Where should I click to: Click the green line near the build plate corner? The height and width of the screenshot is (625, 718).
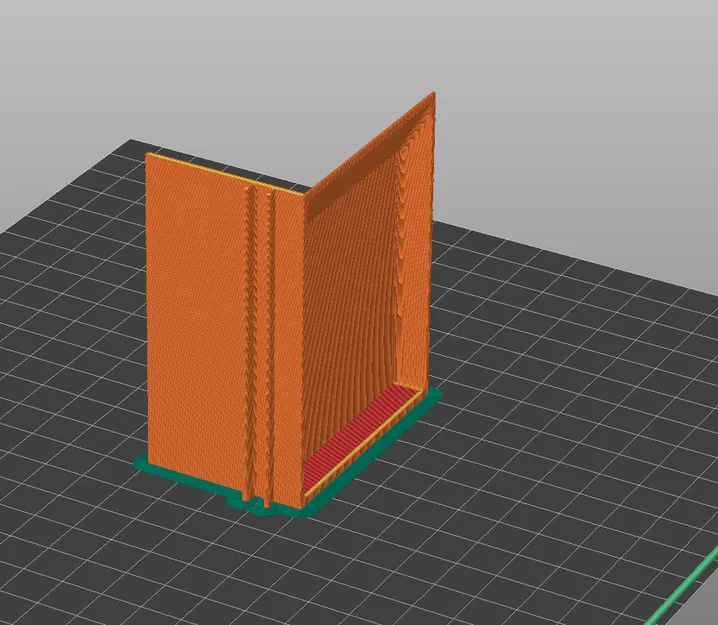pos(684,587)
